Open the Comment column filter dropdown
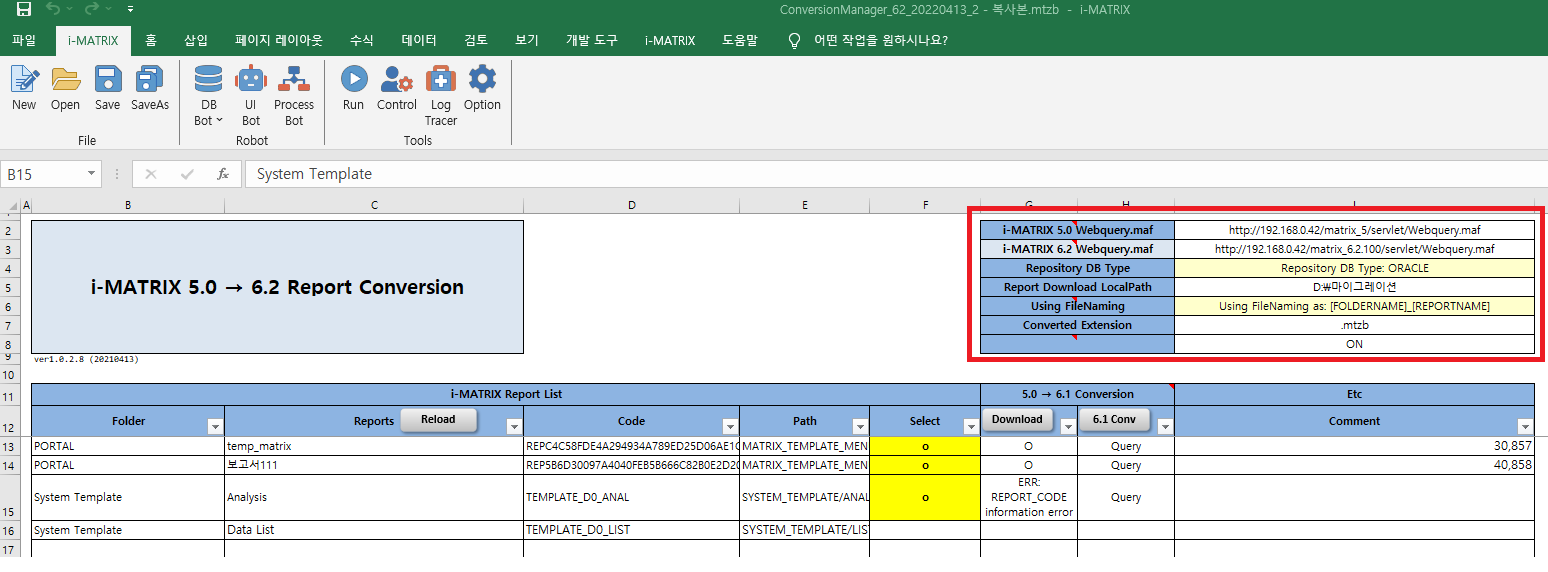Screen dimensions: 1548x572 1524,426
